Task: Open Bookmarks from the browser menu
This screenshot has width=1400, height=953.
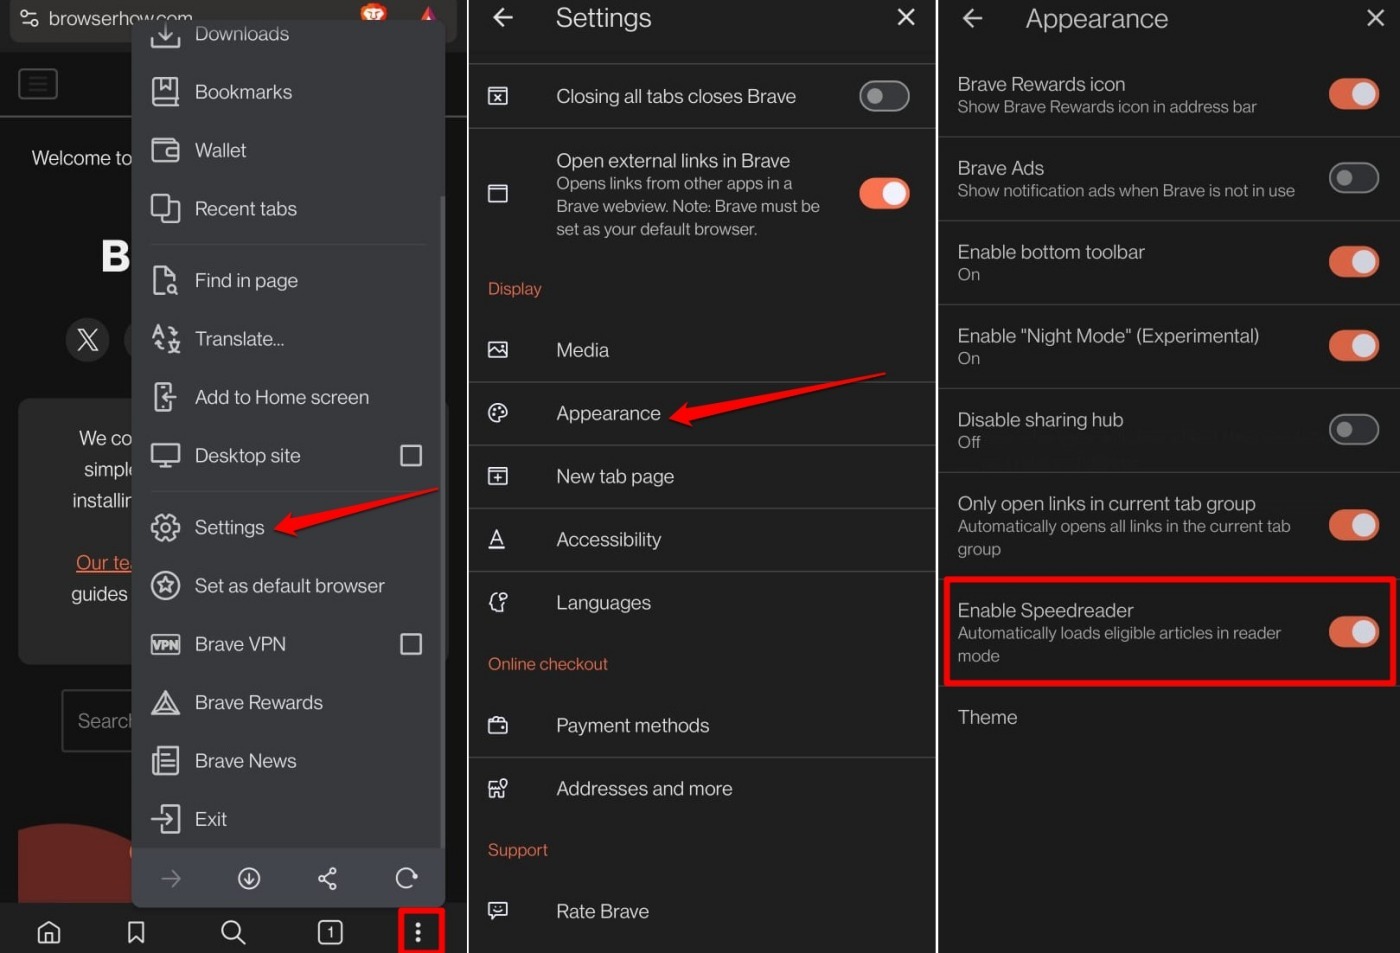Action: (x=288, y=92)
